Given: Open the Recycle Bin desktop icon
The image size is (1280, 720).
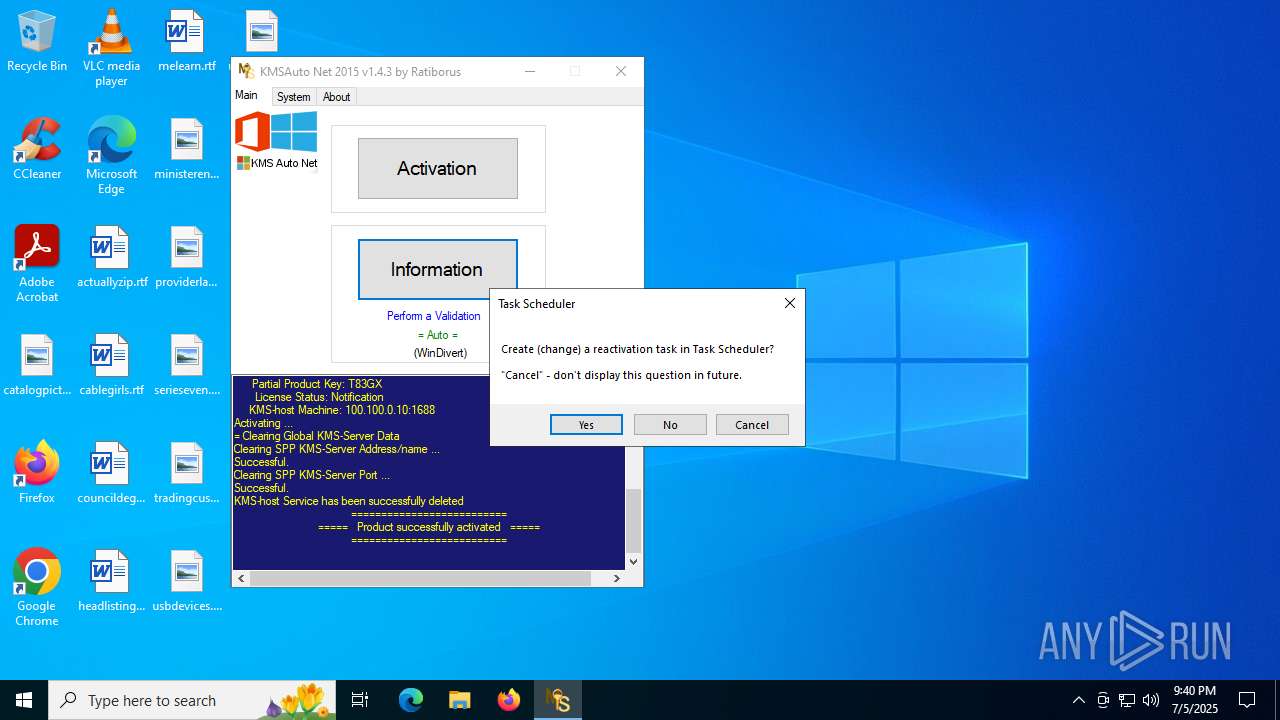Looking at the screenshot, I should pyautogui.click(x=37, y=42).
